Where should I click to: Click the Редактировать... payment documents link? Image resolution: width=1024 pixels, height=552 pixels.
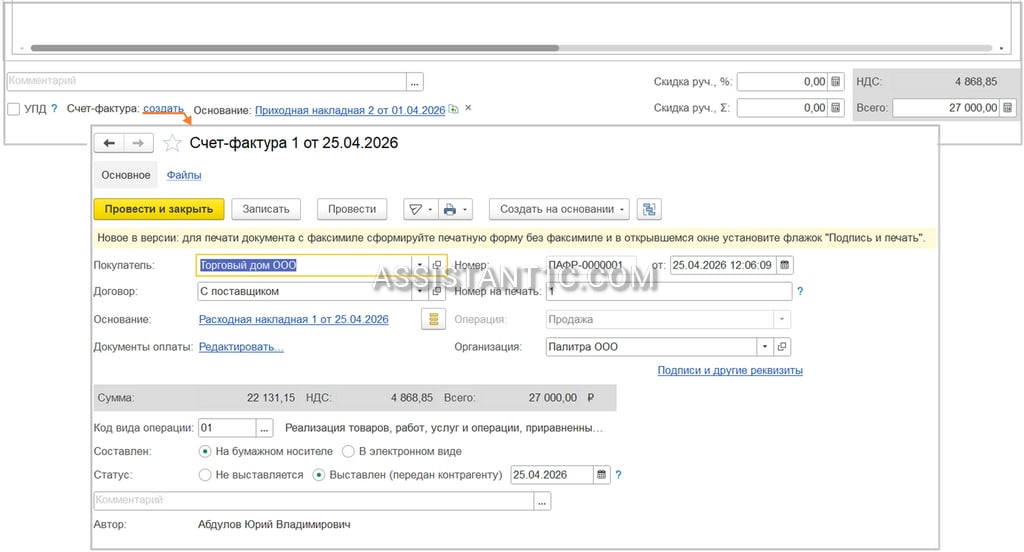[241, 347]
